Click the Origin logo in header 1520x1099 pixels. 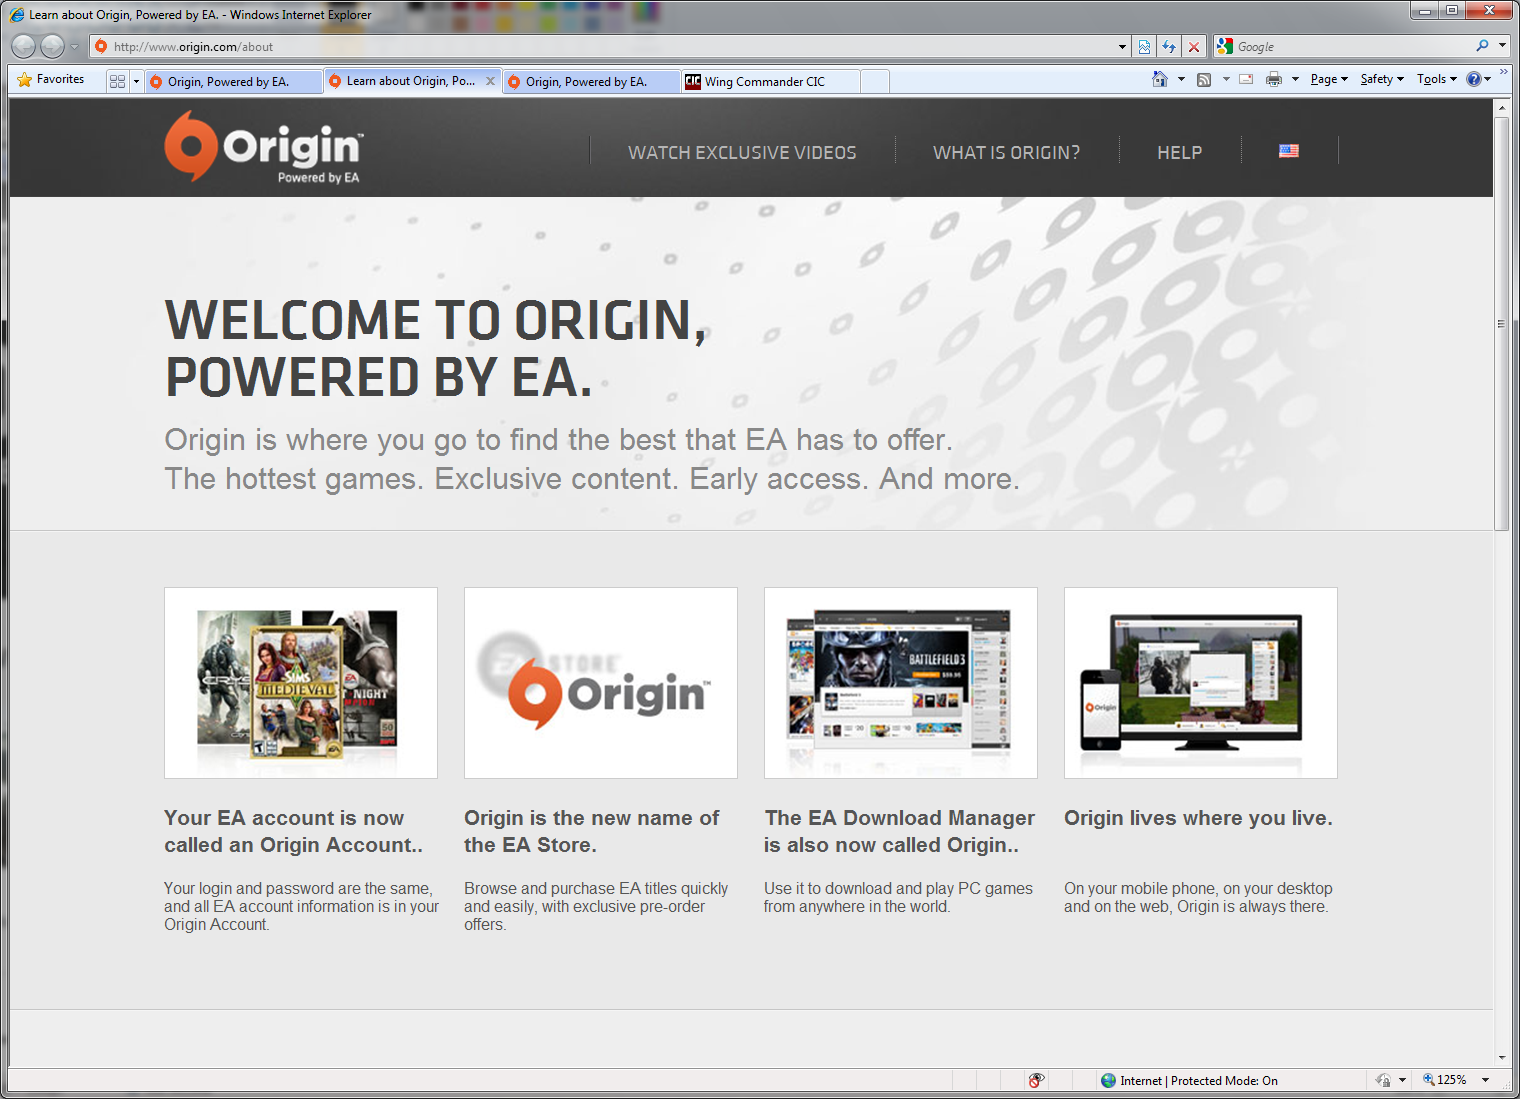pos(263,148)
